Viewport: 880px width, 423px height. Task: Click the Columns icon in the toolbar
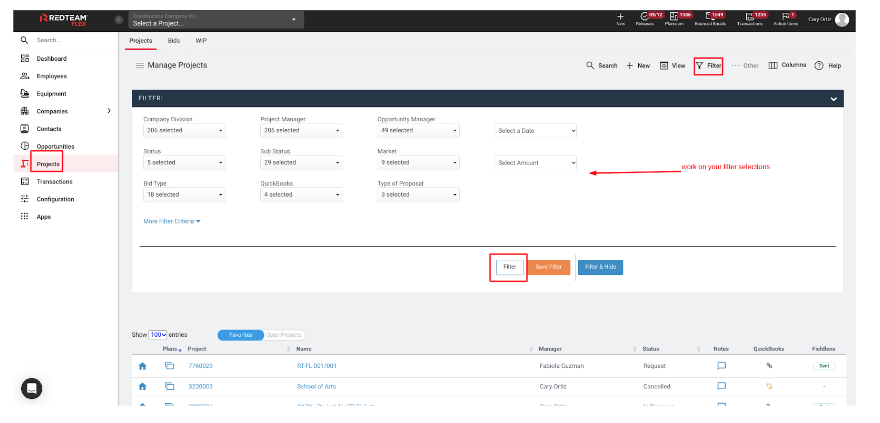(x=773, y=65)
